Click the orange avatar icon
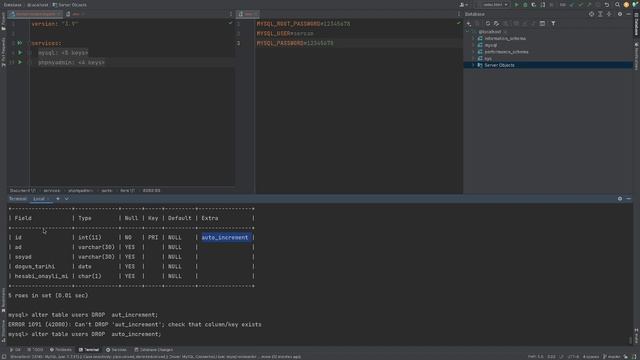Viewport: 640px width, 360px height. coord(626,5)
